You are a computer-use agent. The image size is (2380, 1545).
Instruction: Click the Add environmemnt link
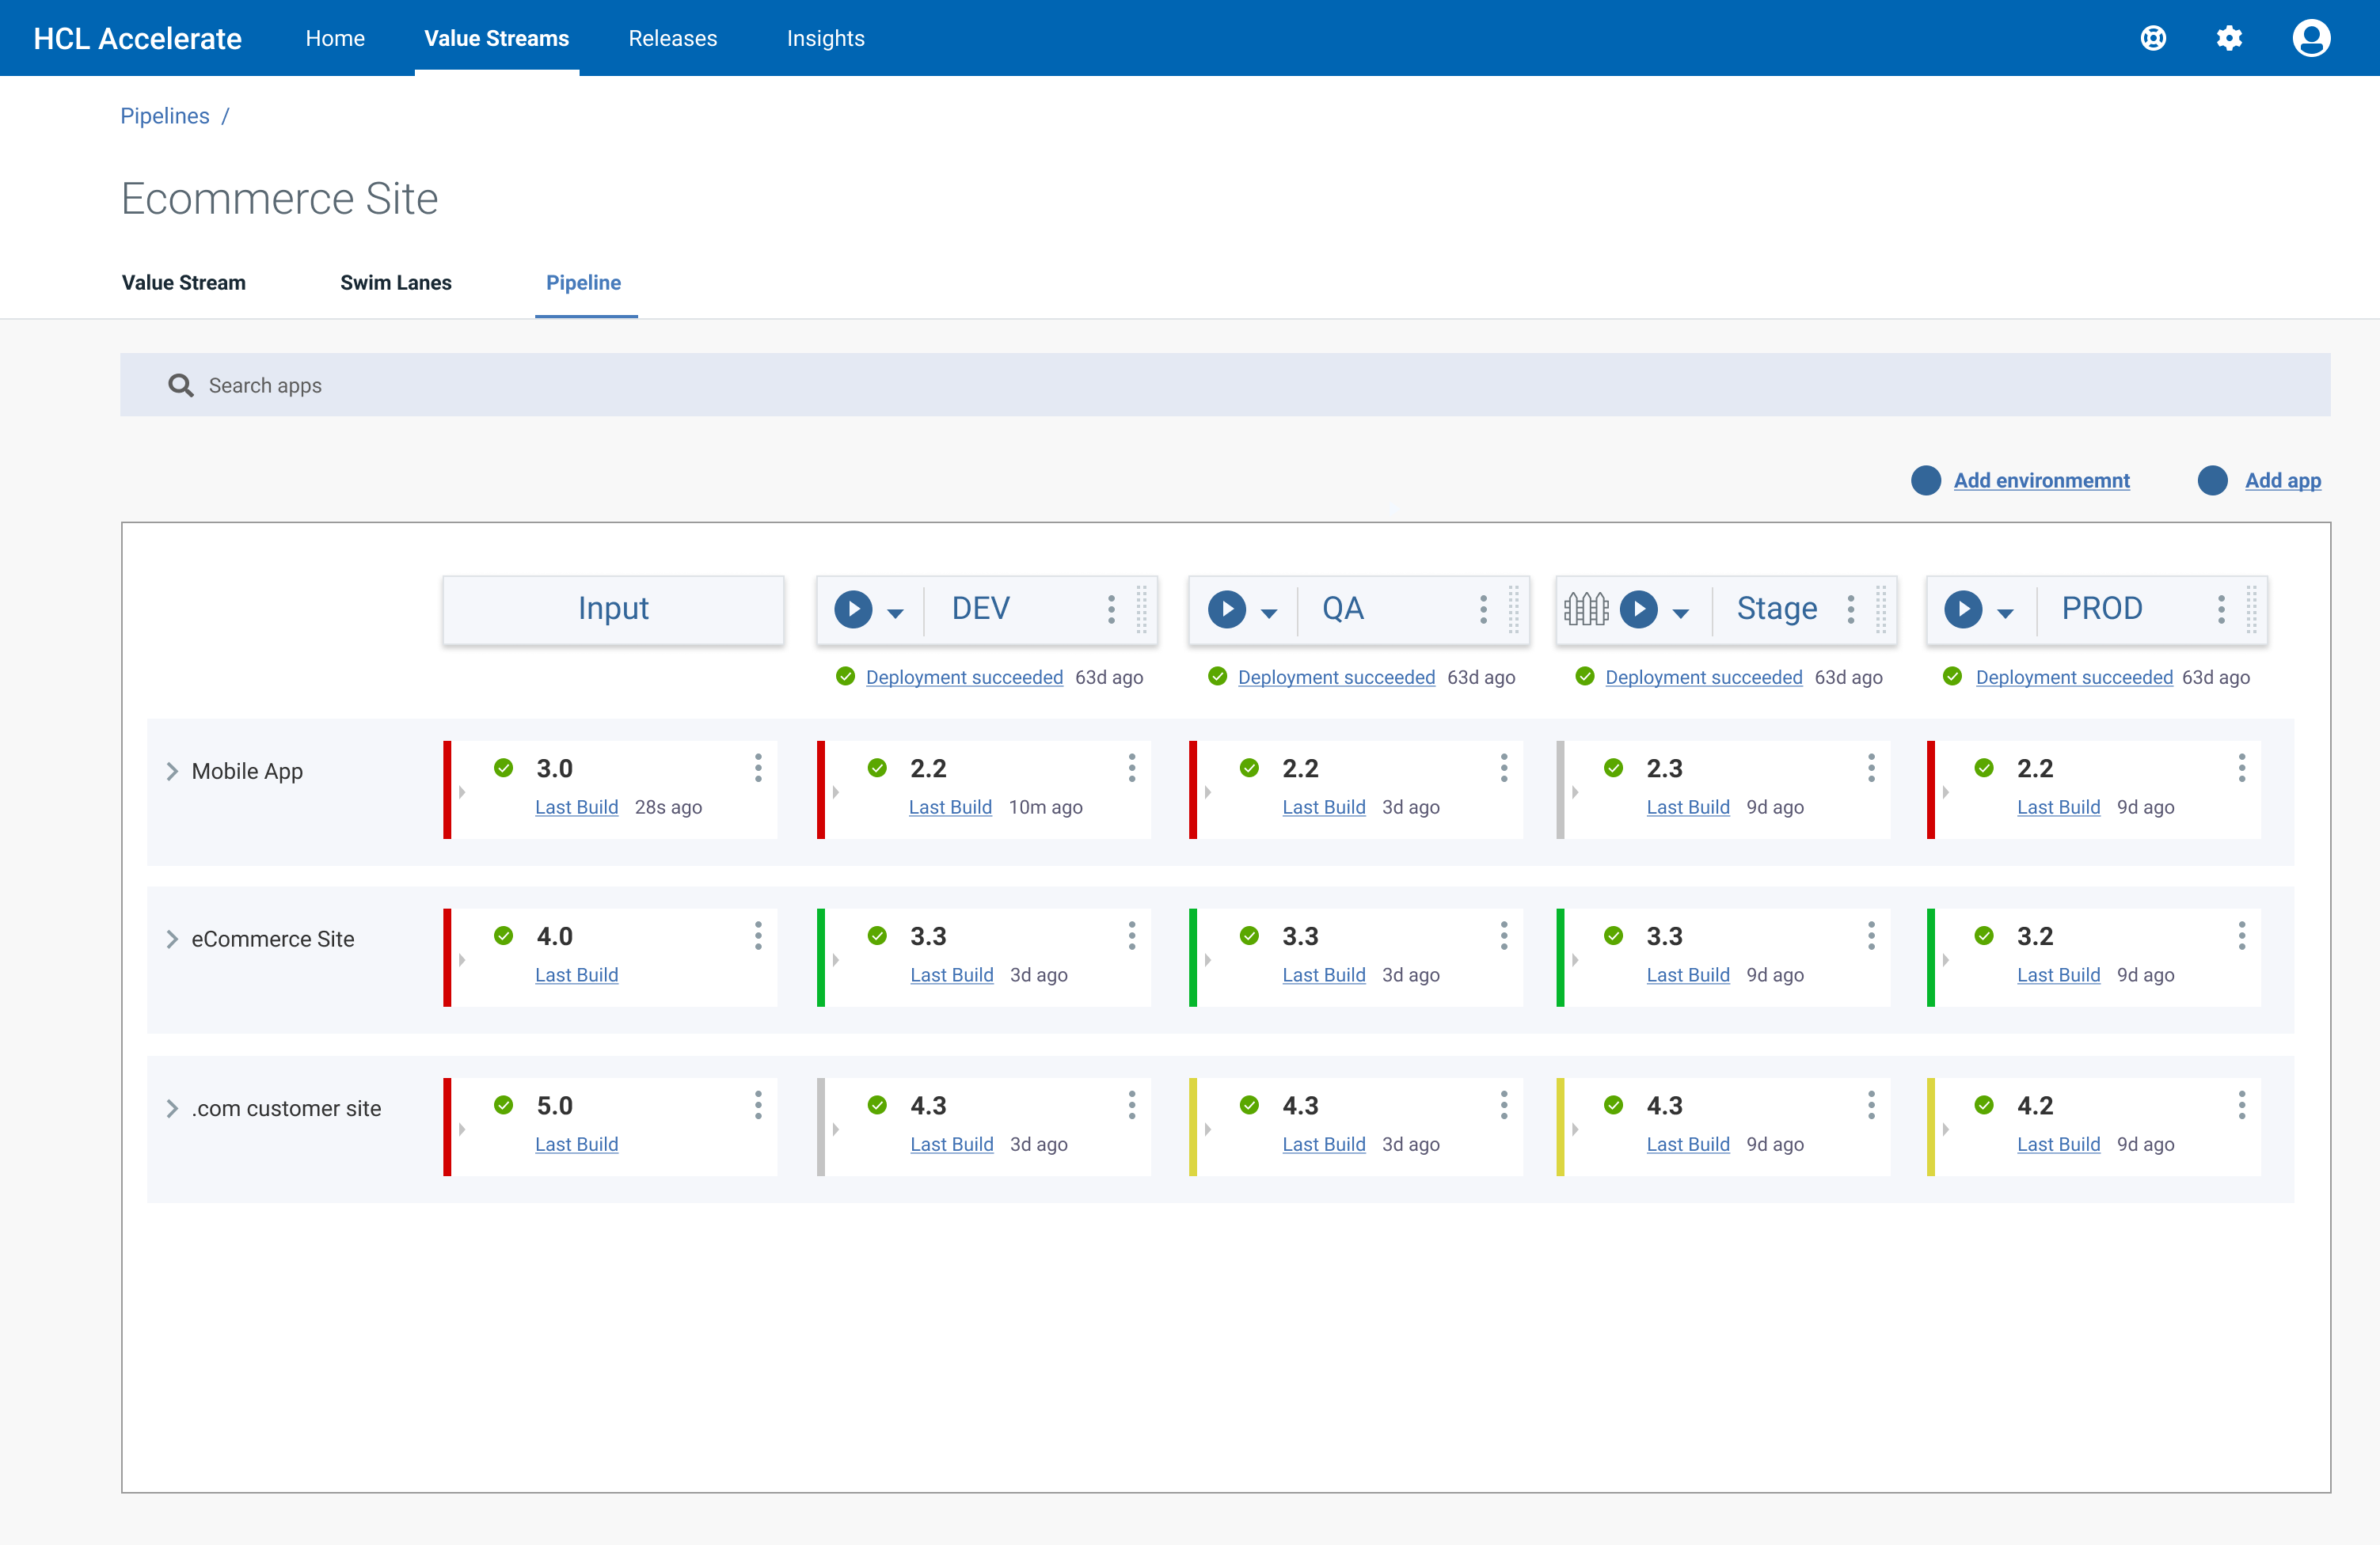2042,480
